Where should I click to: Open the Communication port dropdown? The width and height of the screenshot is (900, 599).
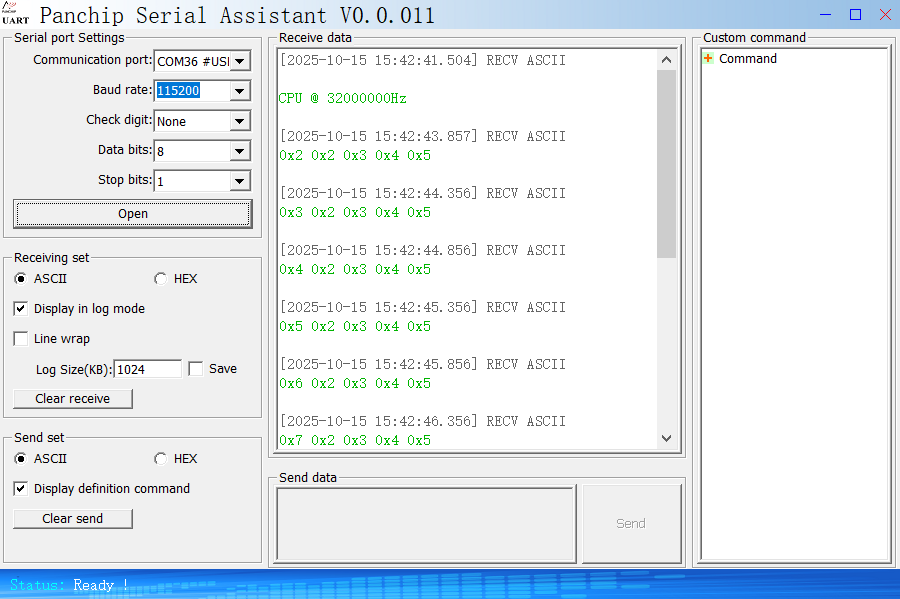pos(239,61)
